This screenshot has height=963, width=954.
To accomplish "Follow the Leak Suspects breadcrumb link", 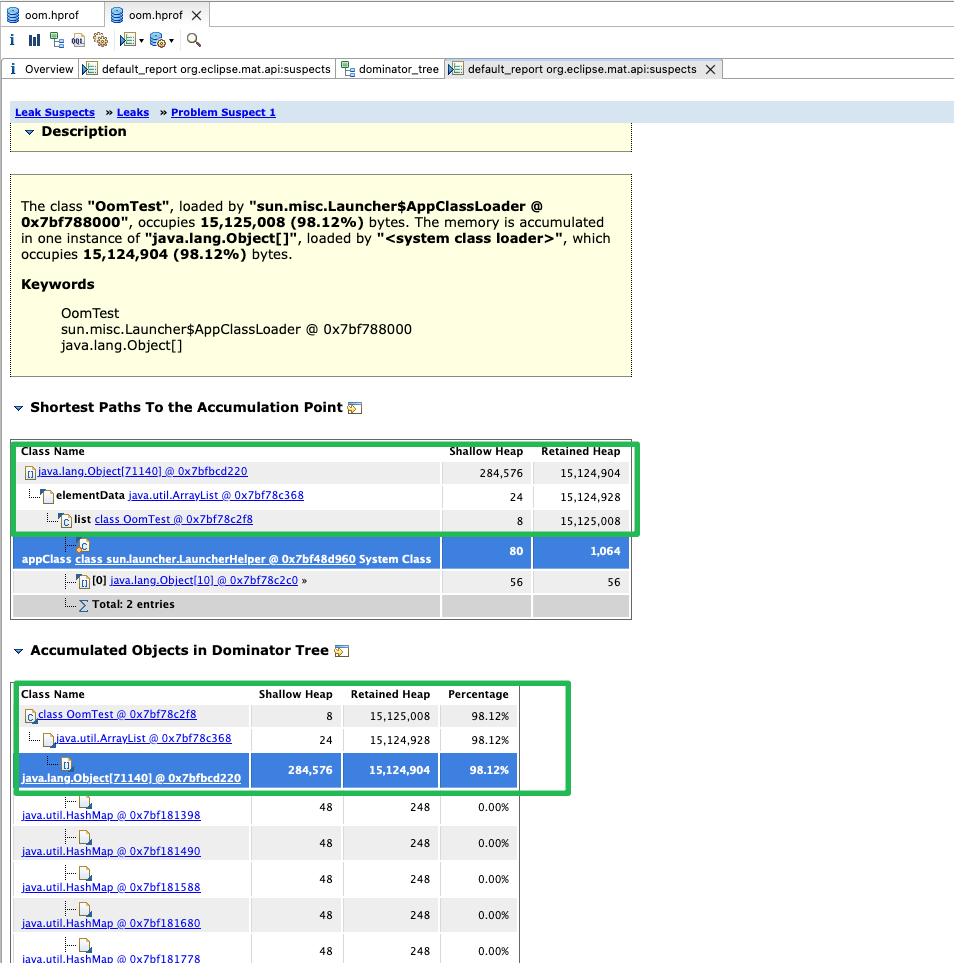I will coord(55,112).
